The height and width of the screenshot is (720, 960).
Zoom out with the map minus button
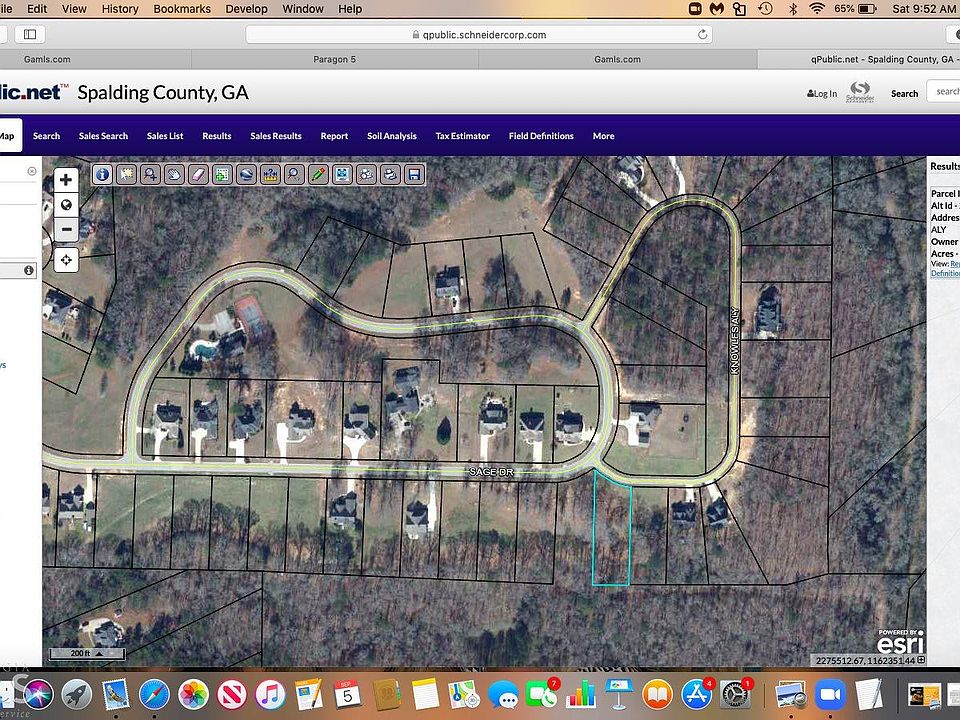pyautogui.click(x=66, y=230)
